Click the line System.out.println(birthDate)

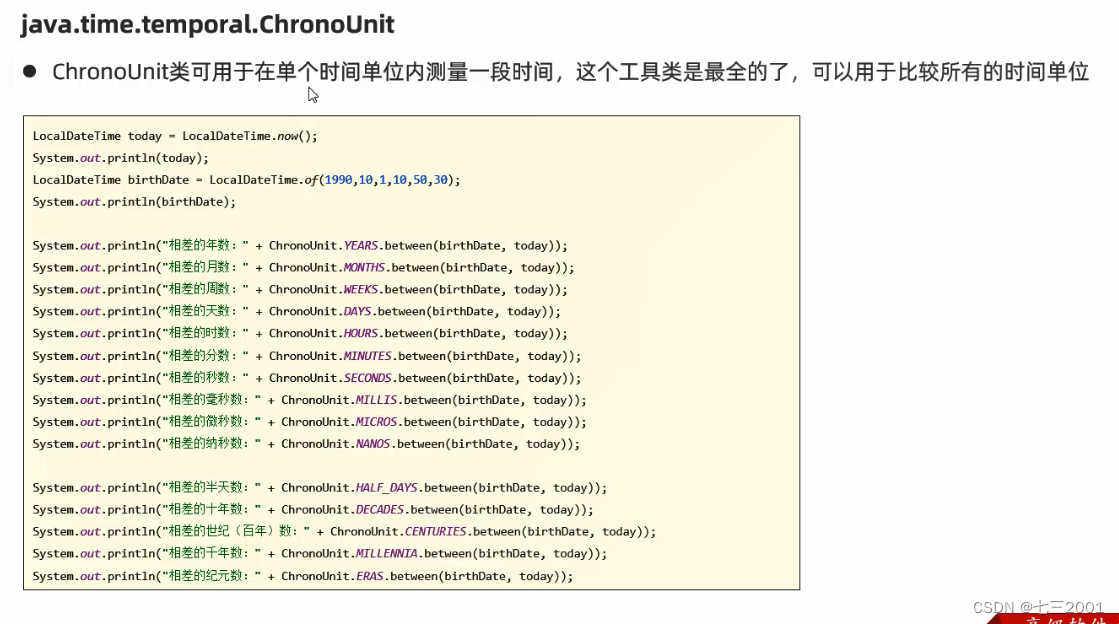134,202
